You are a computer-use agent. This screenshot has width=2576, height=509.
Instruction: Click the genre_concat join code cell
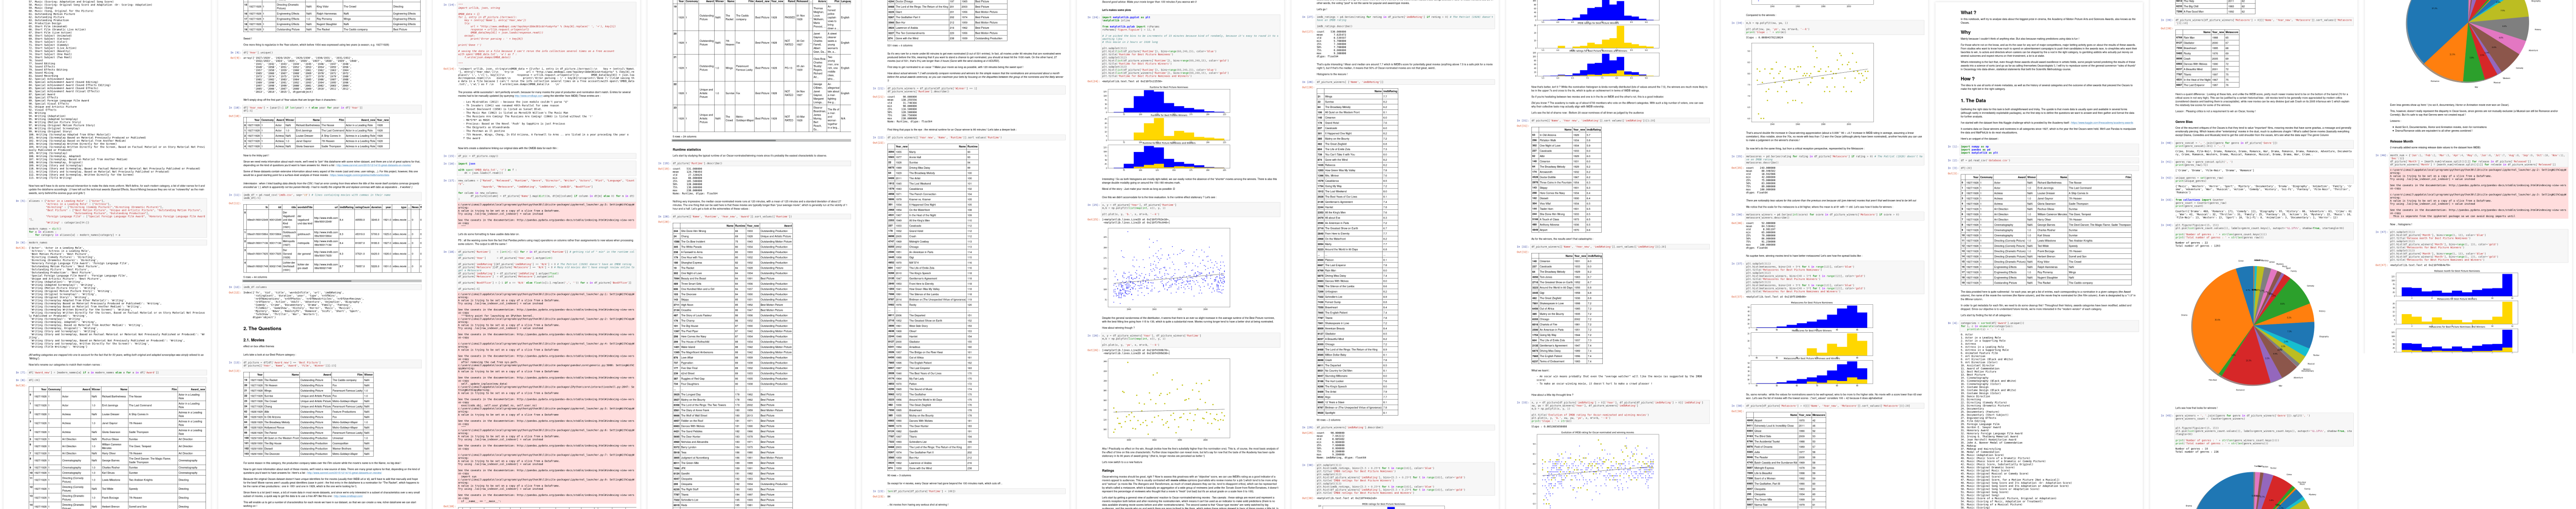pyautogui.click(x=2226, y=144)
